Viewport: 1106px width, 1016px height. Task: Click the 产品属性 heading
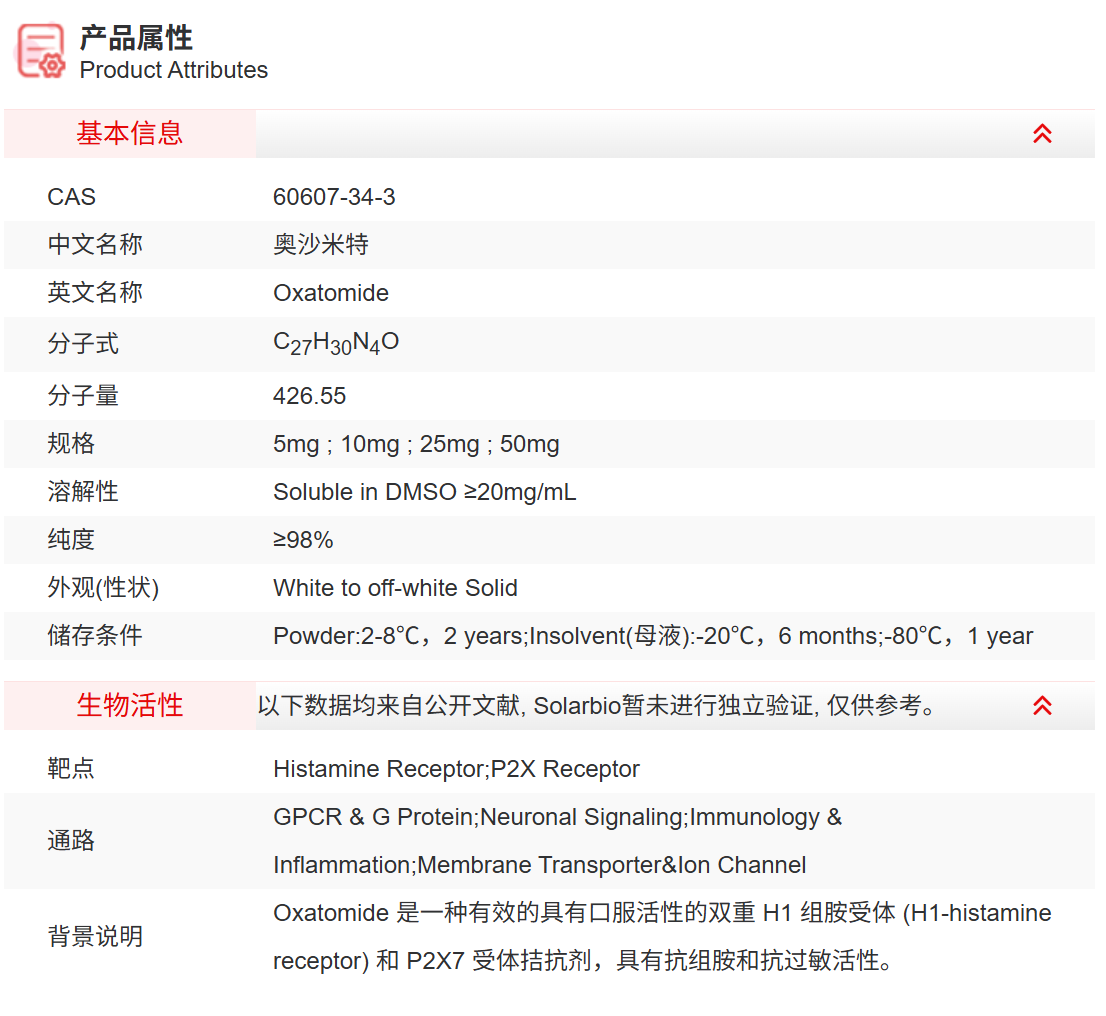tap(134, 39)
